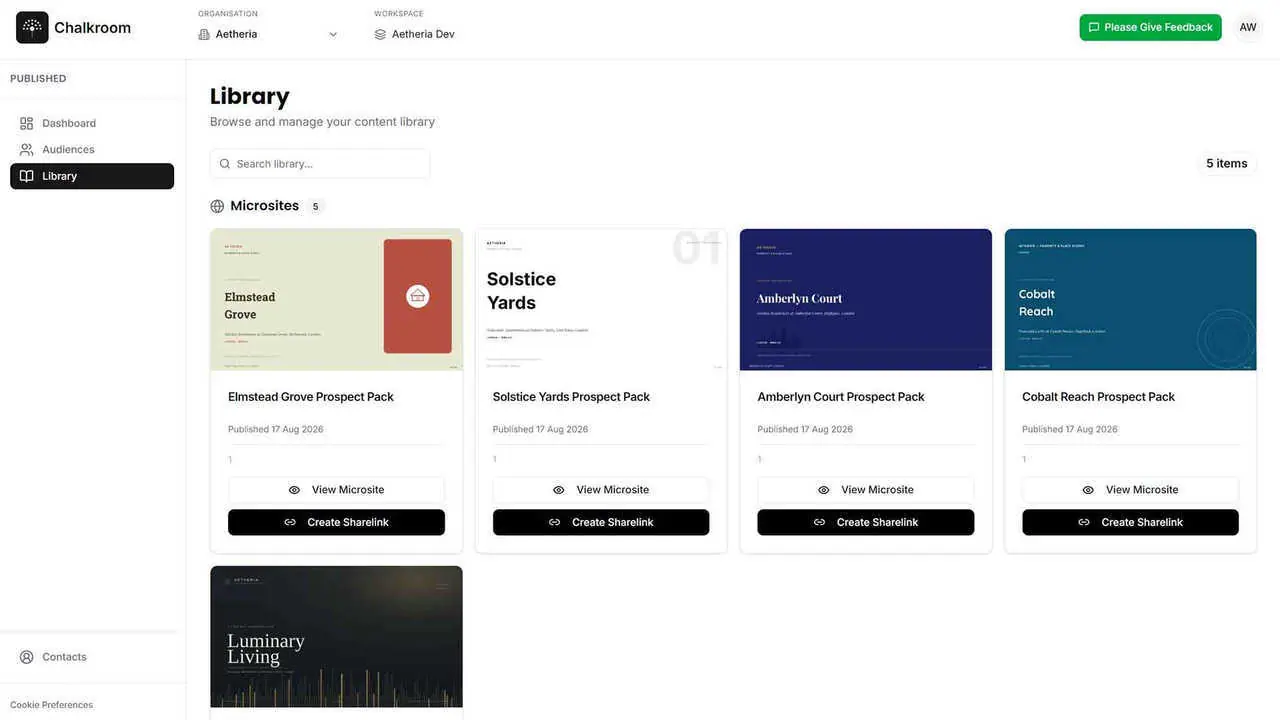Open Audiences in the sidebar

pyautogui.click(x=92, y=149)
